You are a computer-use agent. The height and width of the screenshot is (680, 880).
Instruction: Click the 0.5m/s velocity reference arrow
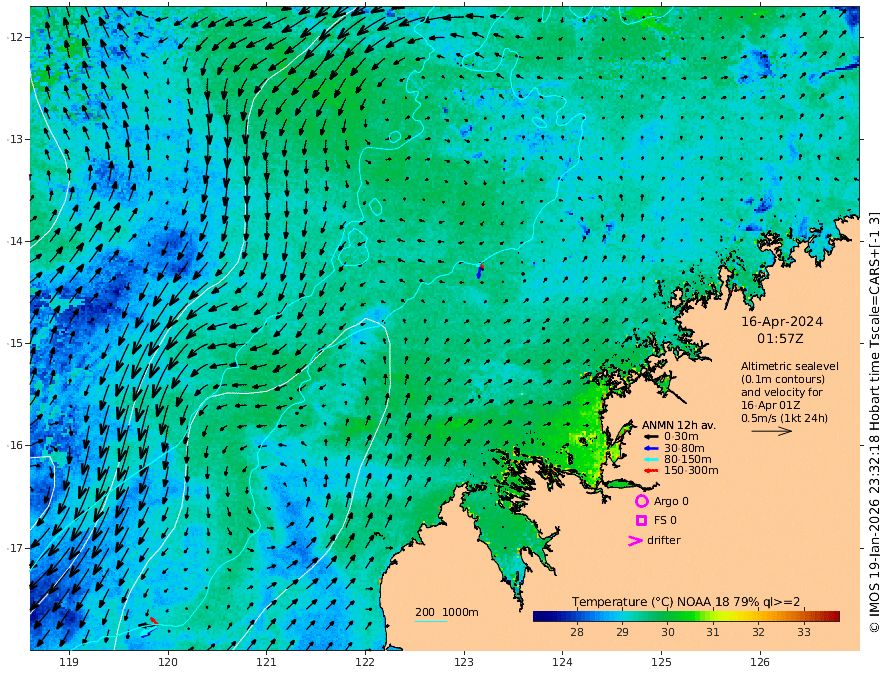[772, 431]
